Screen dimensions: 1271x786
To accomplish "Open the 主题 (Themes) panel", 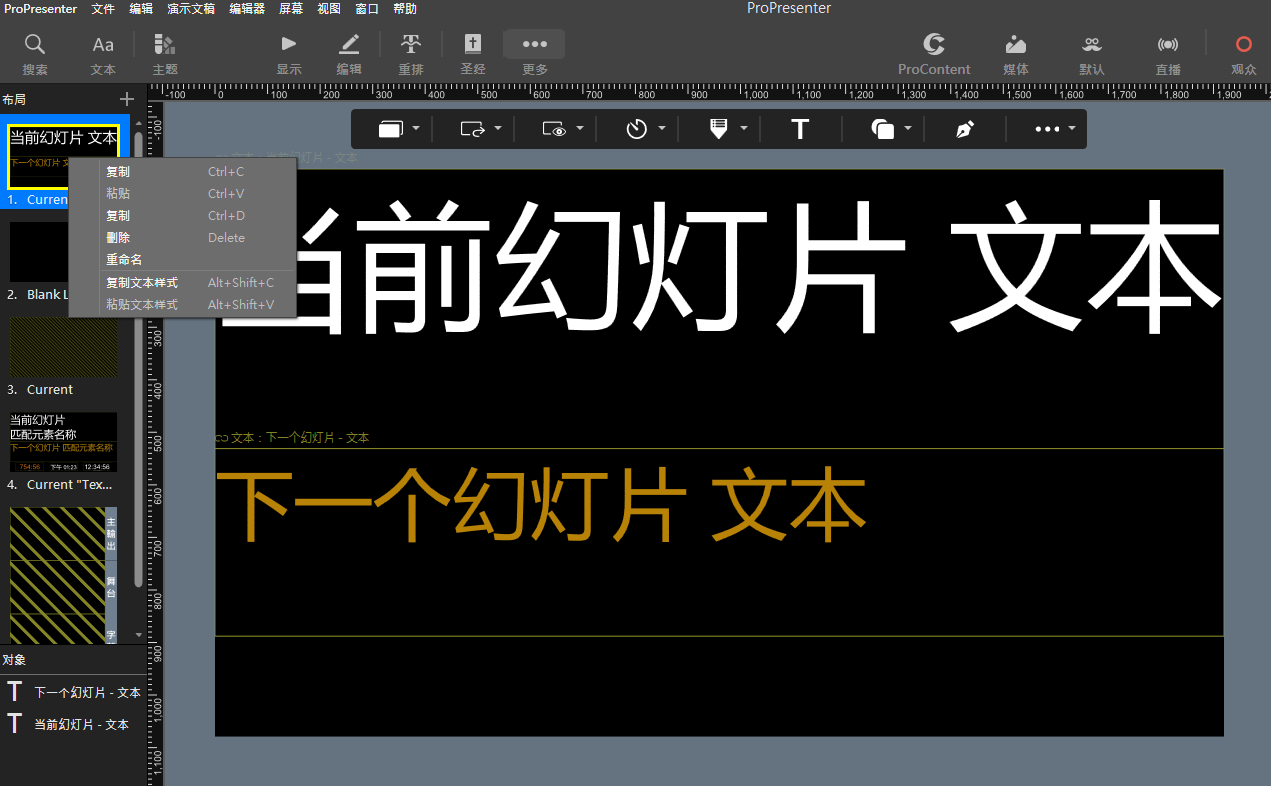I will (x=164, y=53).
